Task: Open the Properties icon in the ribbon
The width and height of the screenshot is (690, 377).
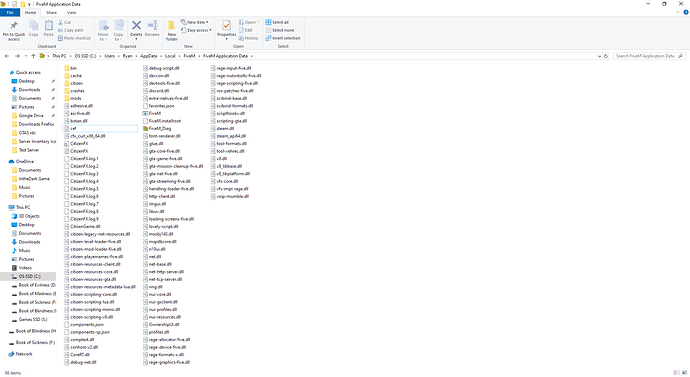Action: (227, 30)
